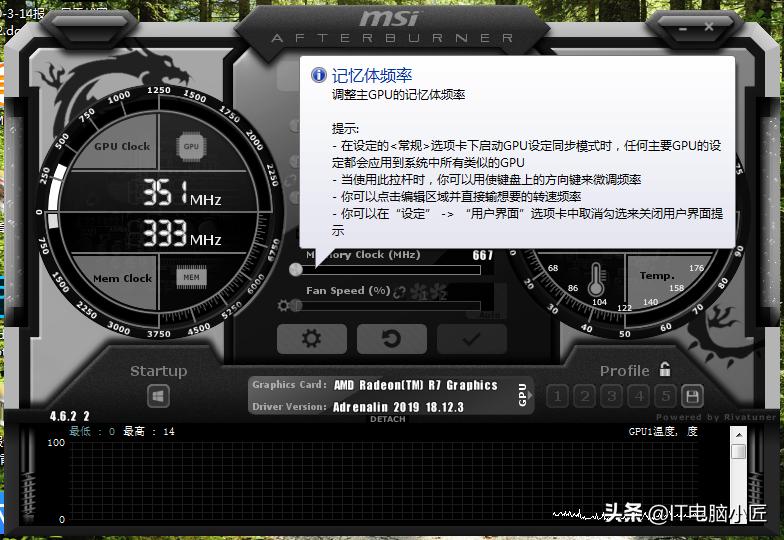
Task: Toggle Apply at Windows Startup icon
Action: (x=158, y=397)
